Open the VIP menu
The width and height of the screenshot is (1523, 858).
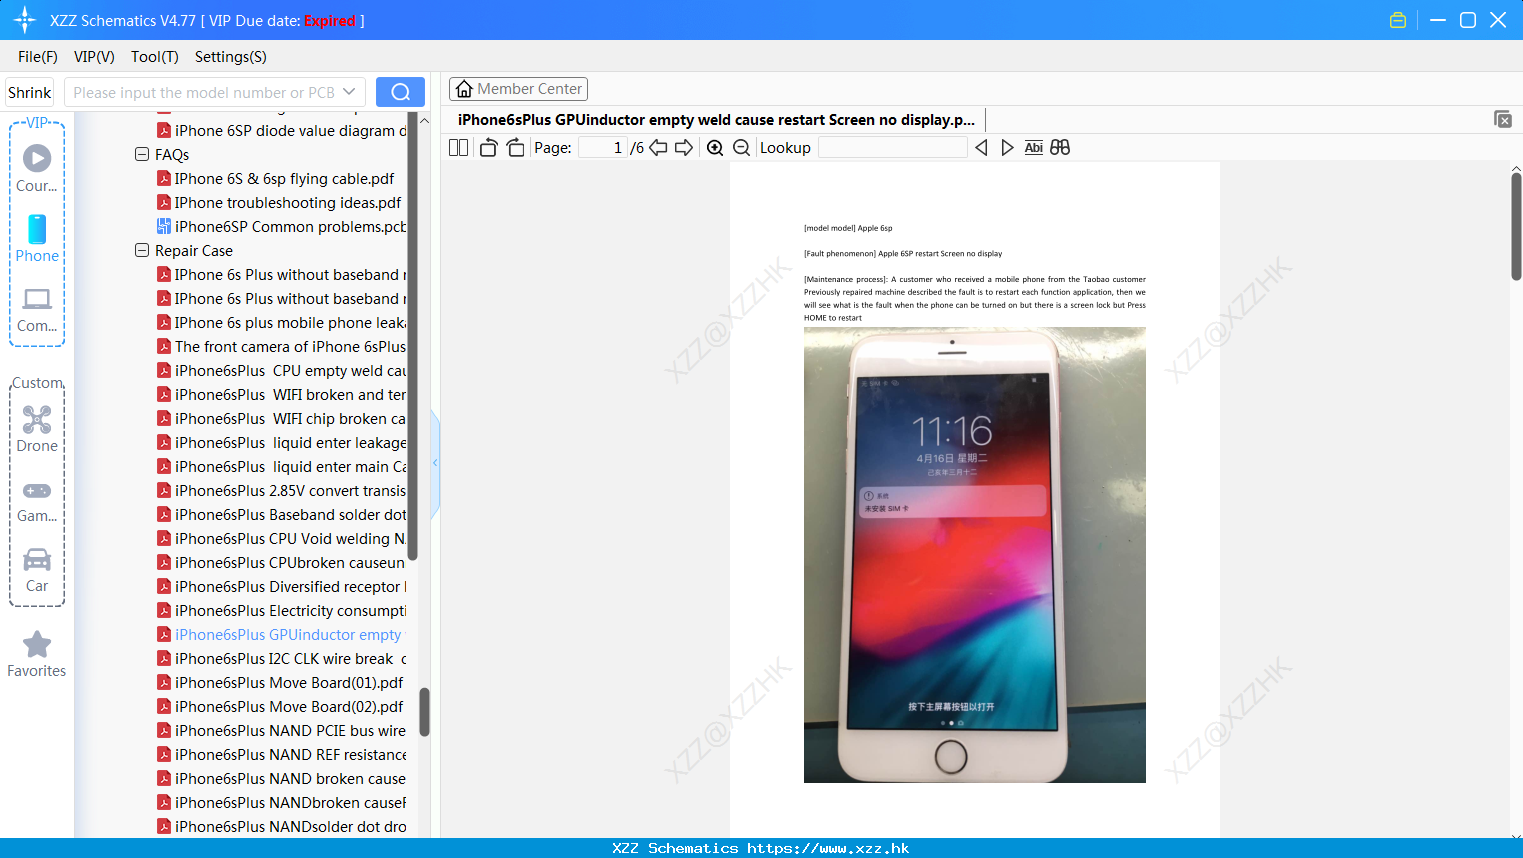click(94, 57)
